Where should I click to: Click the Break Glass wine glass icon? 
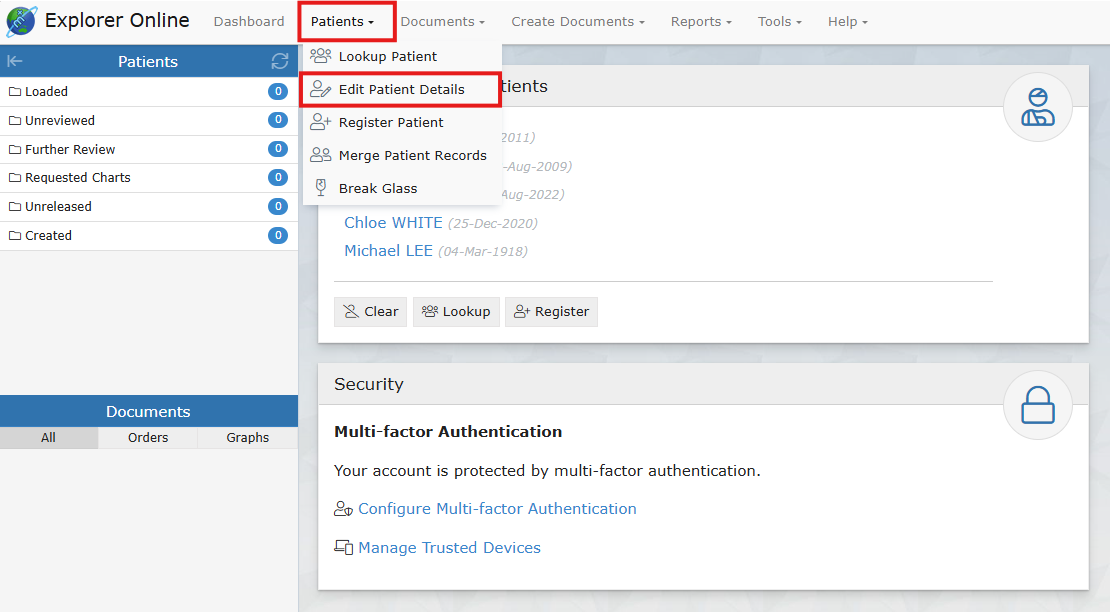point(320,188)
